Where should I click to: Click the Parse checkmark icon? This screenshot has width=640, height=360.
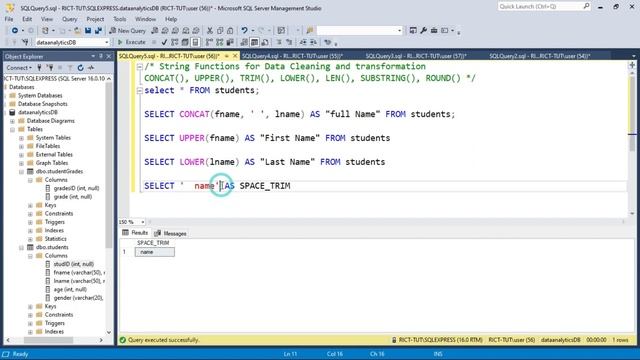(164, 42)
